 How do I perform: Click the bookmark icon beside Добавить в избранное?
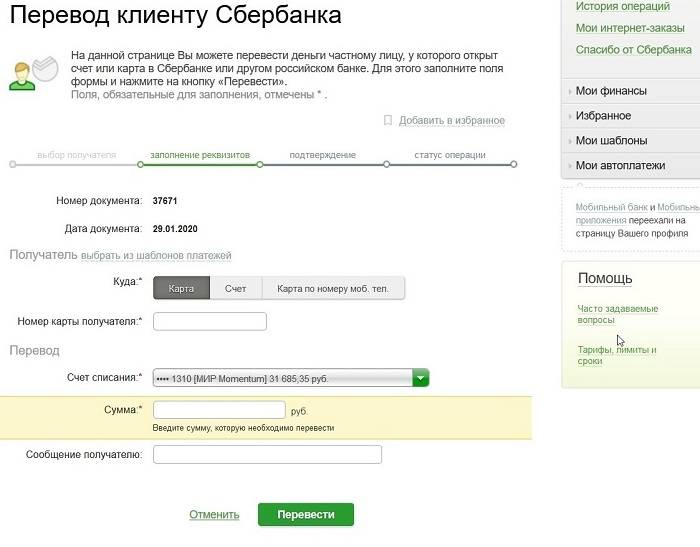[x=388, y=120]
